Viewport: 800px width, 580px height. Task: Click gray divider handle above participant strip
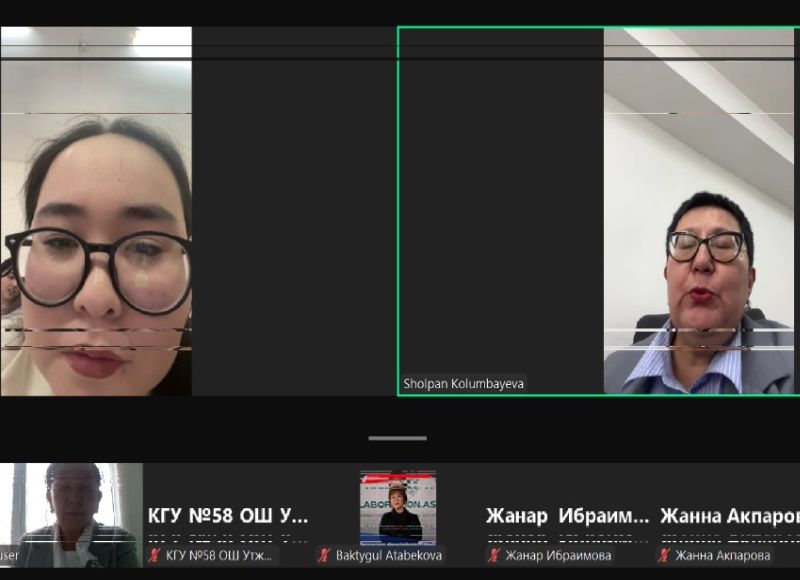[x=397, y=438]
